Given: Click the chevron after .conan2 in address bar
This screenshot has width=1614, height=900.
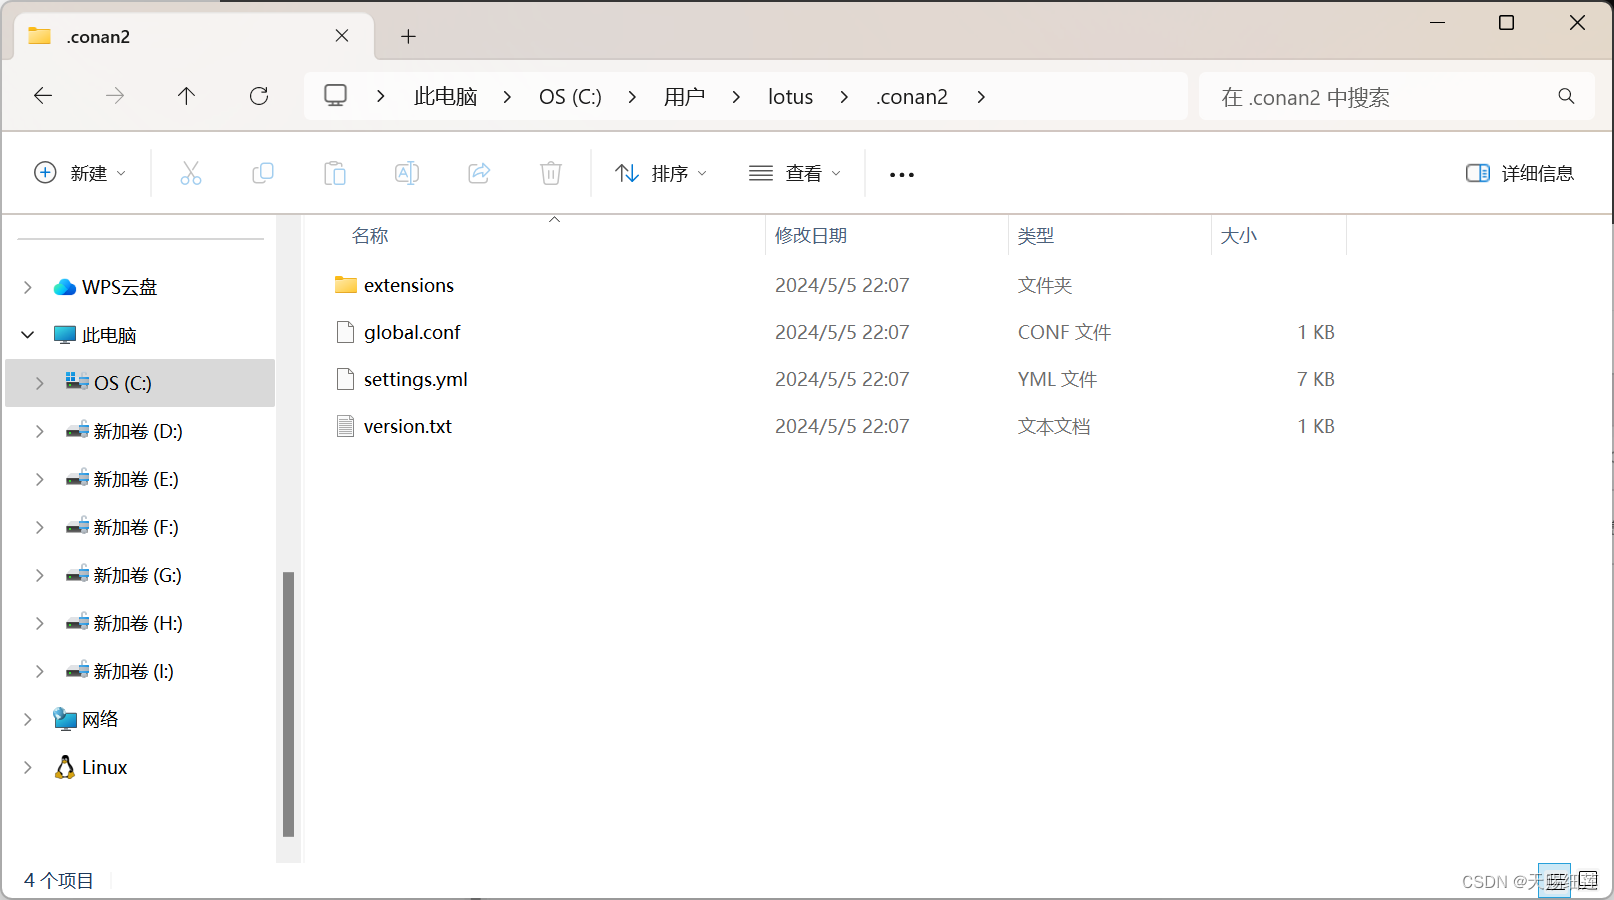Looking at the screenshot, I should click(981, 96).
